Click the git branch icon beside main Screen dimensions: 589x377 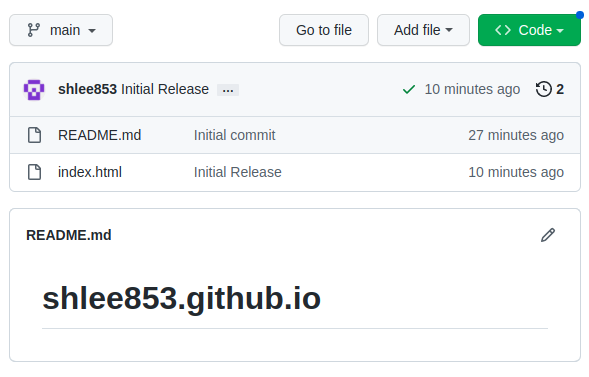(34, 30)
